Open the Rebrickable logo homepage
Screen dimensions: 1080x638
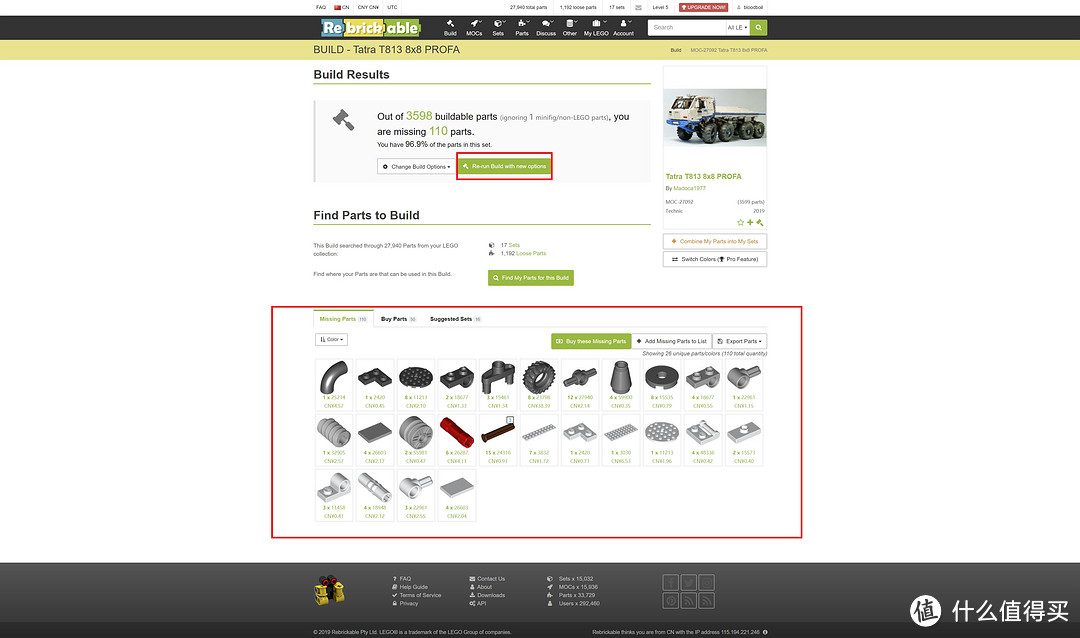click(370, 28)
